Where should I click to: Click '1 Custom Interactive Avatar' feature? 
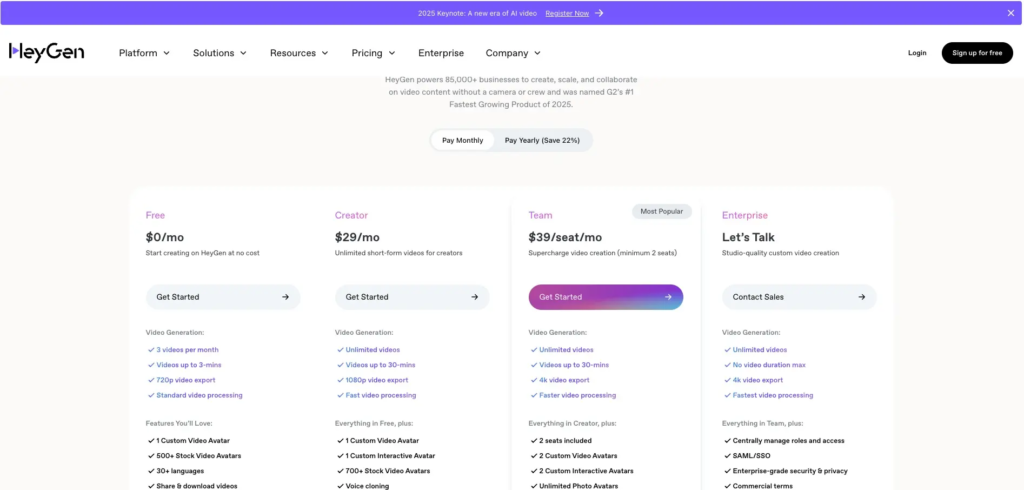coord(390,455)
